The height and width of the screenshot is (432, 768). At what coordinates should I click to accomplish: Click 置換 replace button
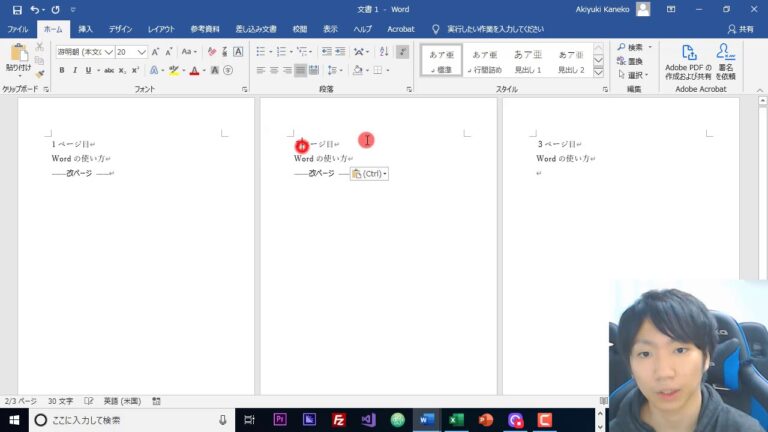click(630, 61)
